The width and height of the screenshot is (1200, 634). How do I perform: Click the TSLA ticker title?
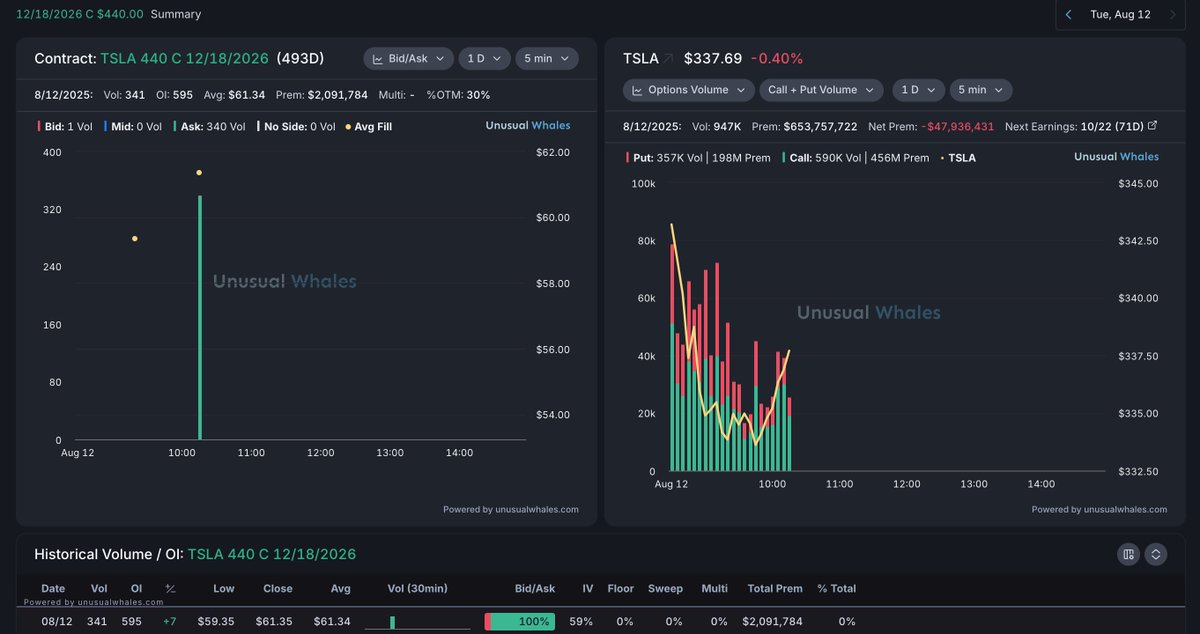click(x=641, y=59)
